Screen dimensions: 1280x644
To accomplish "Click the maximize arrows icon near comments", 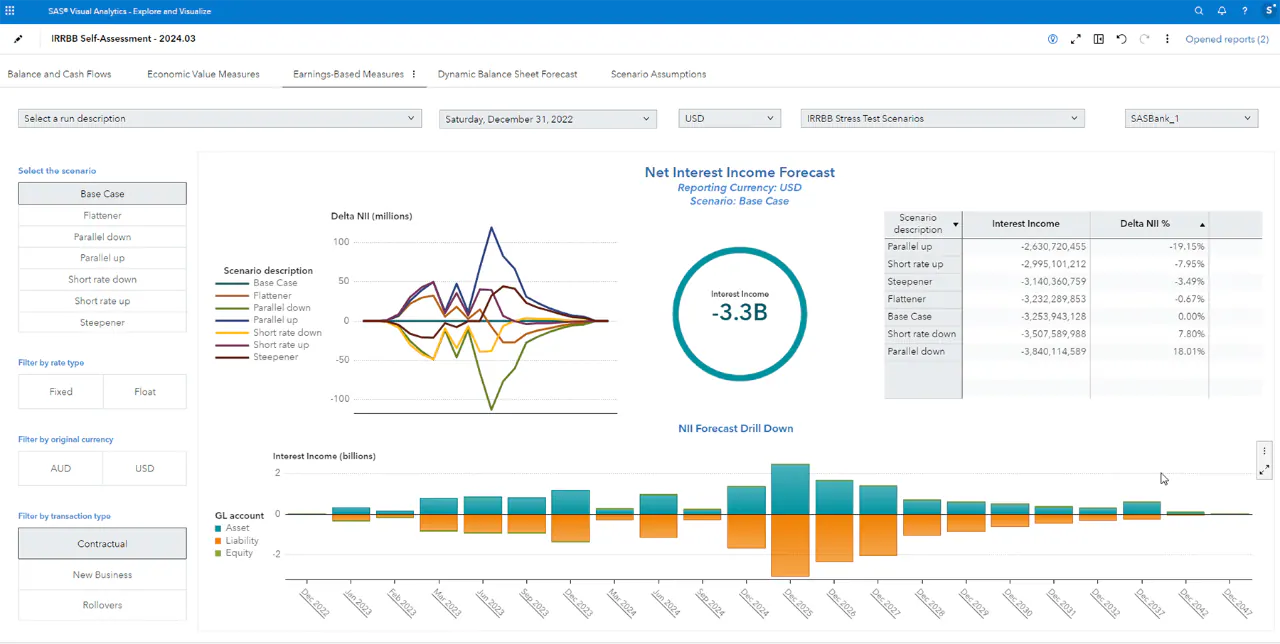I will 1075,38.
